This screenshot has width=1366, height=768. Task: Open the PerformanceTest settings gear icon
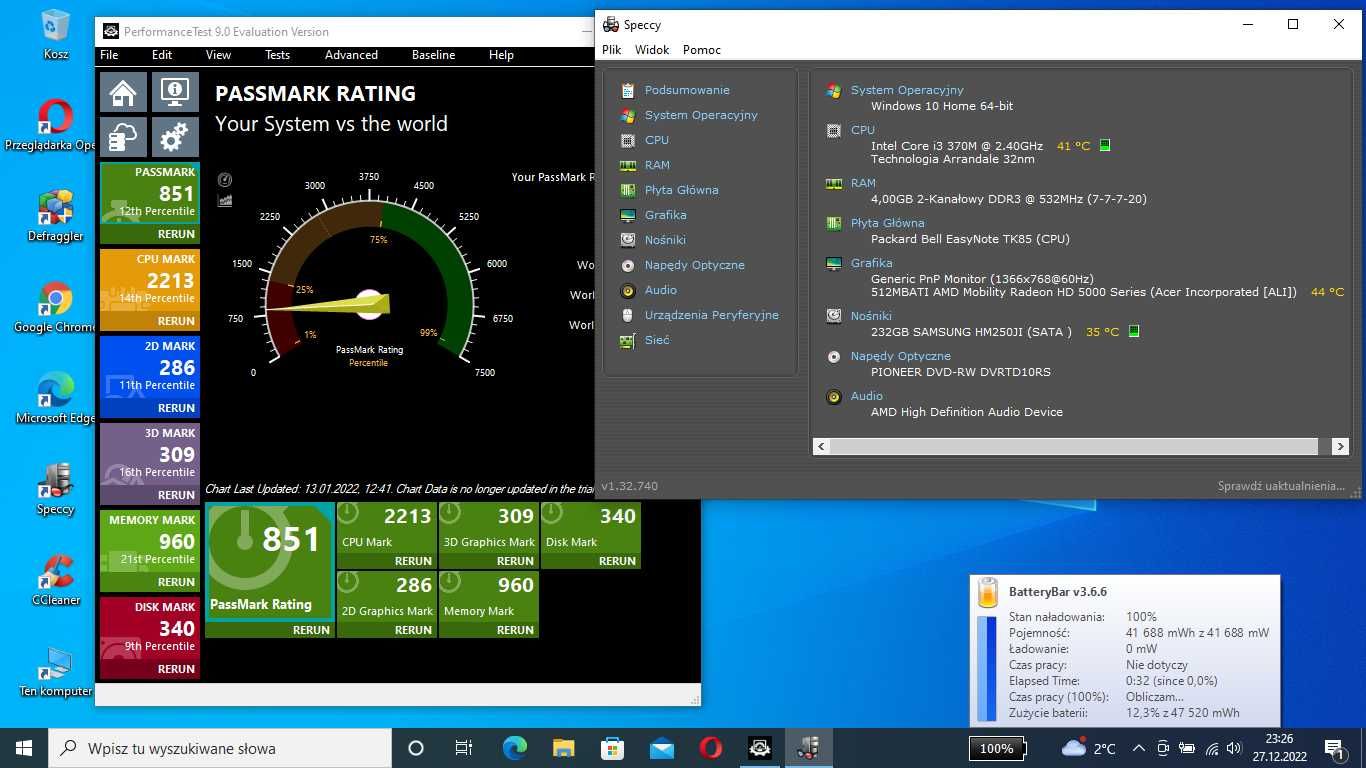pyautogui.click(x=175, y=137)
